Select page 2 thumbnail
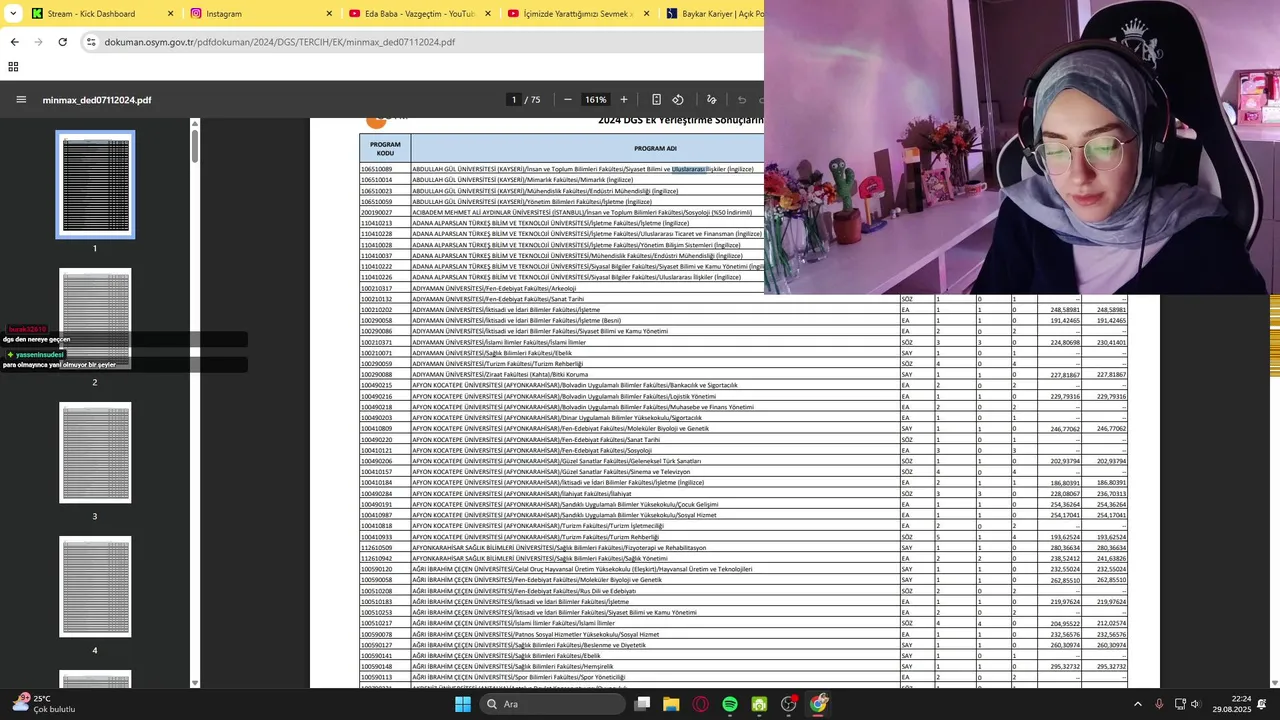This screenshot has height=720, width=1280. (95, 319)
